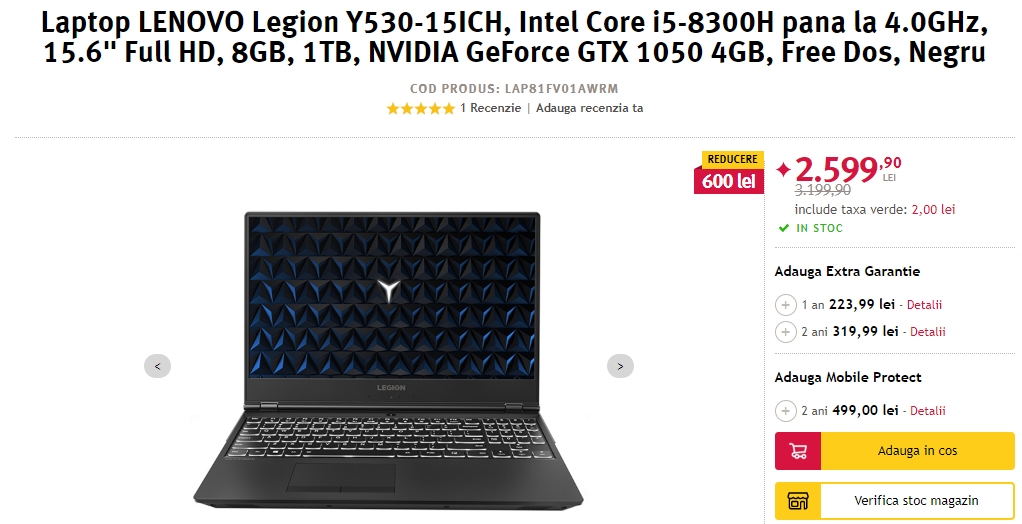Add the 1 an extra warranty option
Screen dimensions: 1022x524
[x=785, y=305]
